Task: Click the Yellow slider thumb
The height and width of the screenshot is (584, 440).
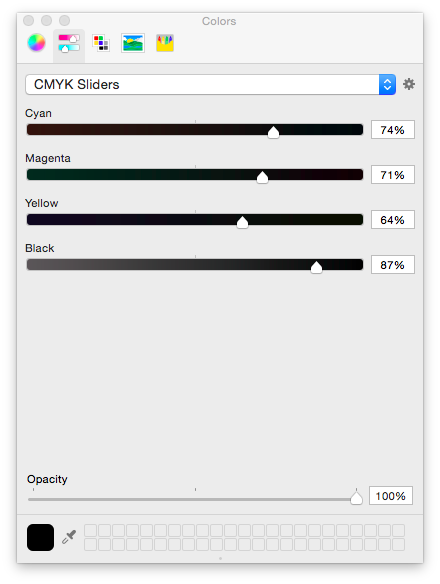Action: tap(243, 222)
